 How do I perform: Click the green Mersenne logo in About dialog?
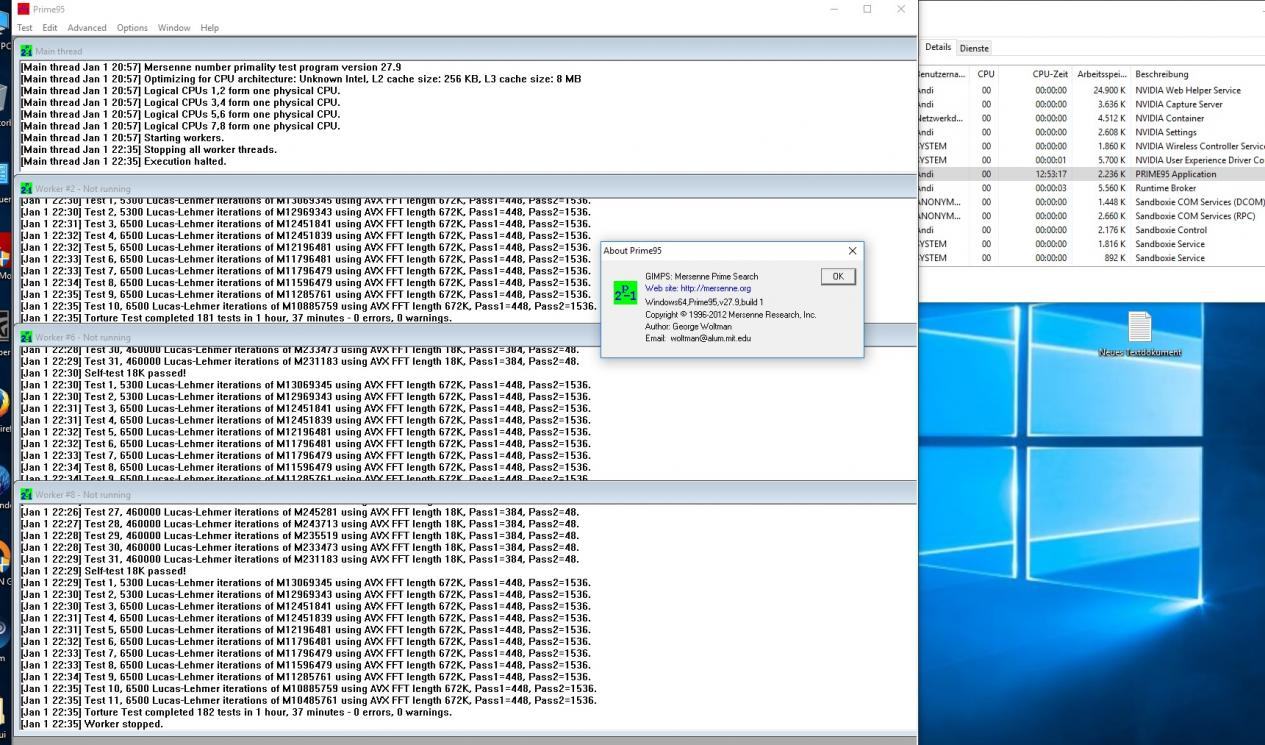[625, 292]
